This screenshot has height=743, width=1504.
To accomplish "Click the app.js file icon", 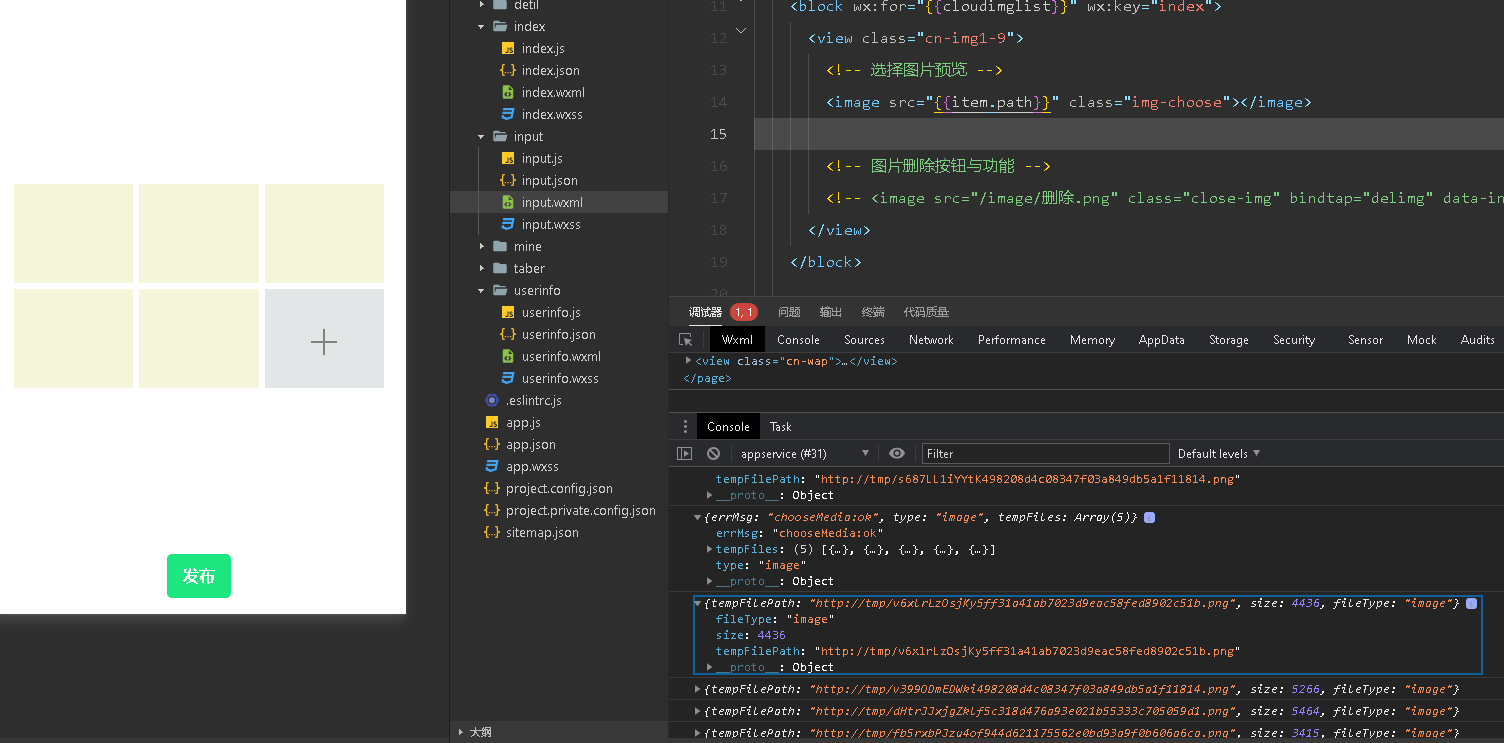I will click(x=492, y=423).
